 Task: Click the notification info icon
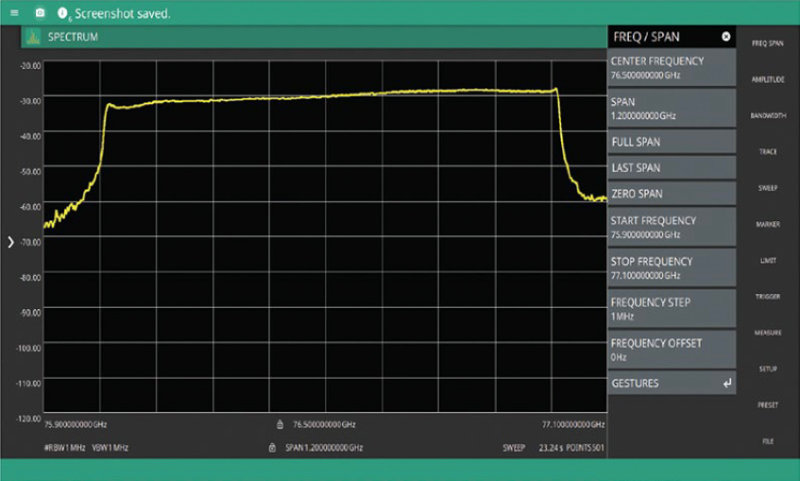pyautogui.click(x=64, y=13)
